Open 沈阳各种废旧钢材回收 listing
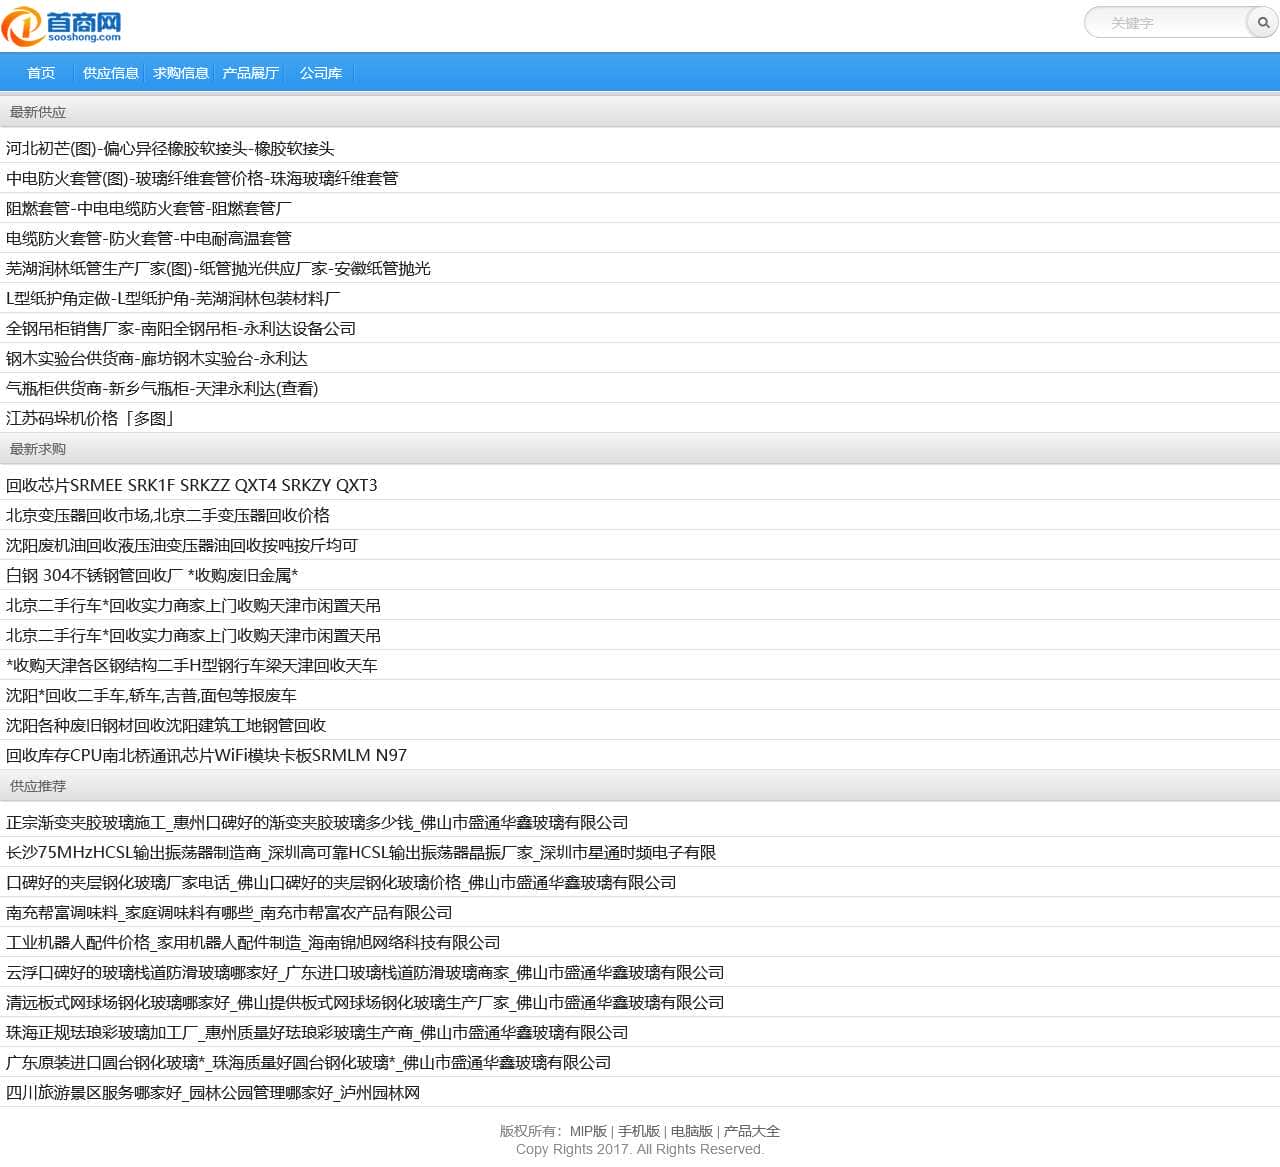 pyautogui.click(x=166, y=725)
